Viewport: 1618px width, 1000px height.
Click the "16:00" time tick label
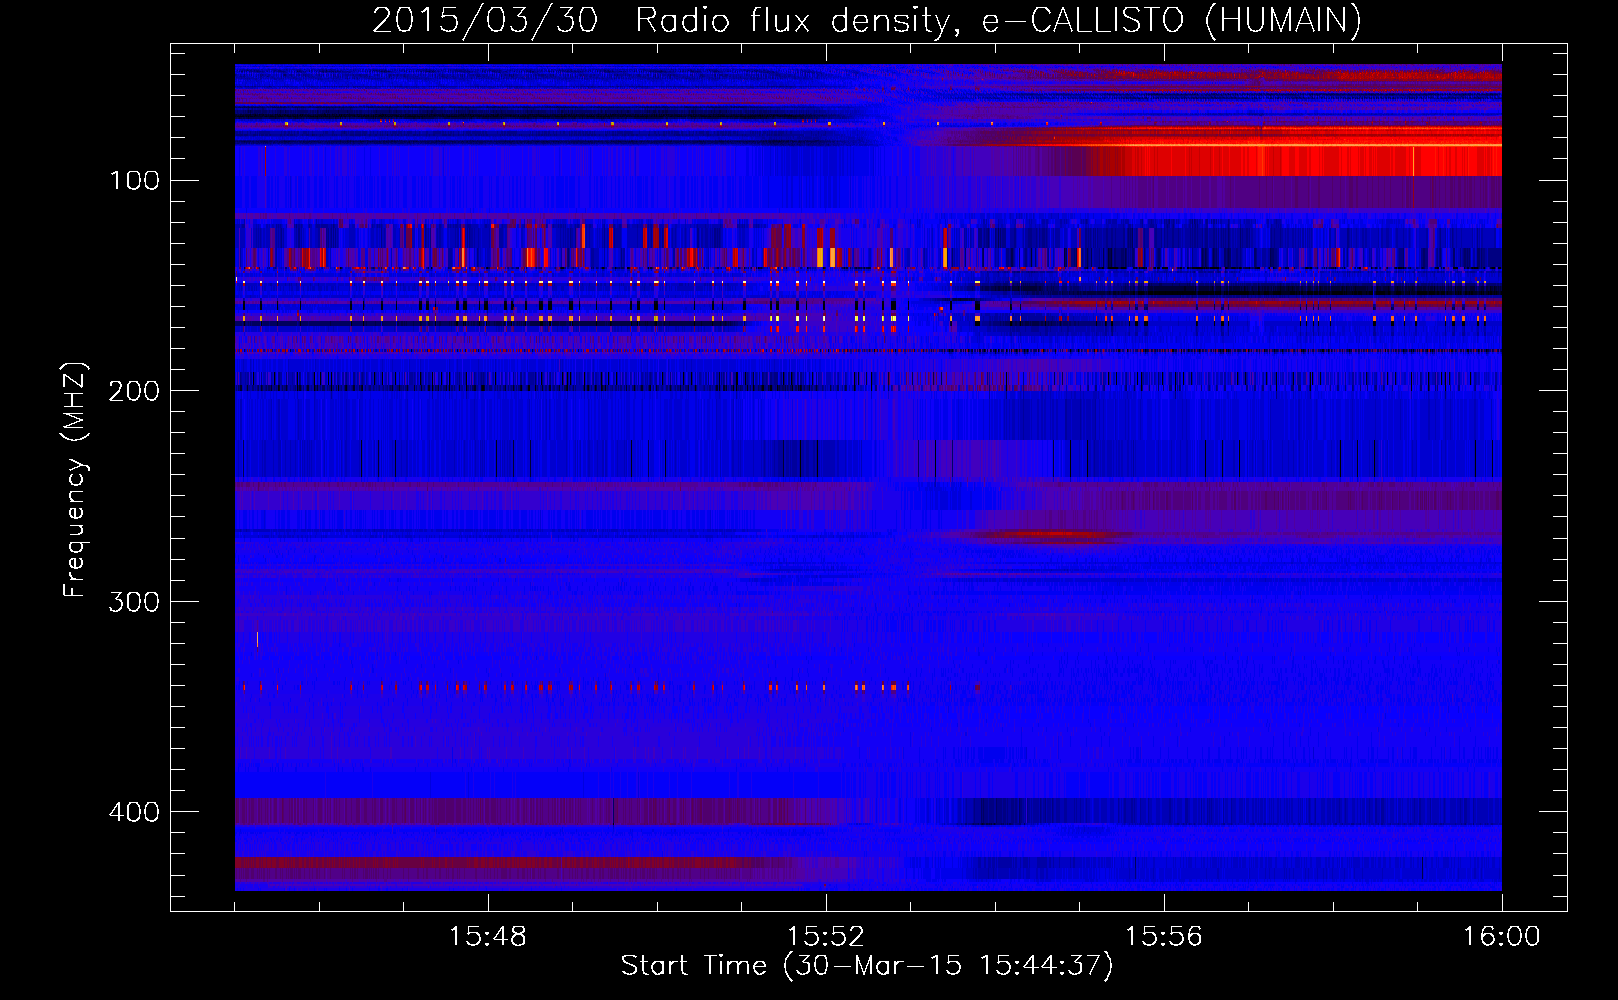pyautogui.click(x=1501, y=937)
